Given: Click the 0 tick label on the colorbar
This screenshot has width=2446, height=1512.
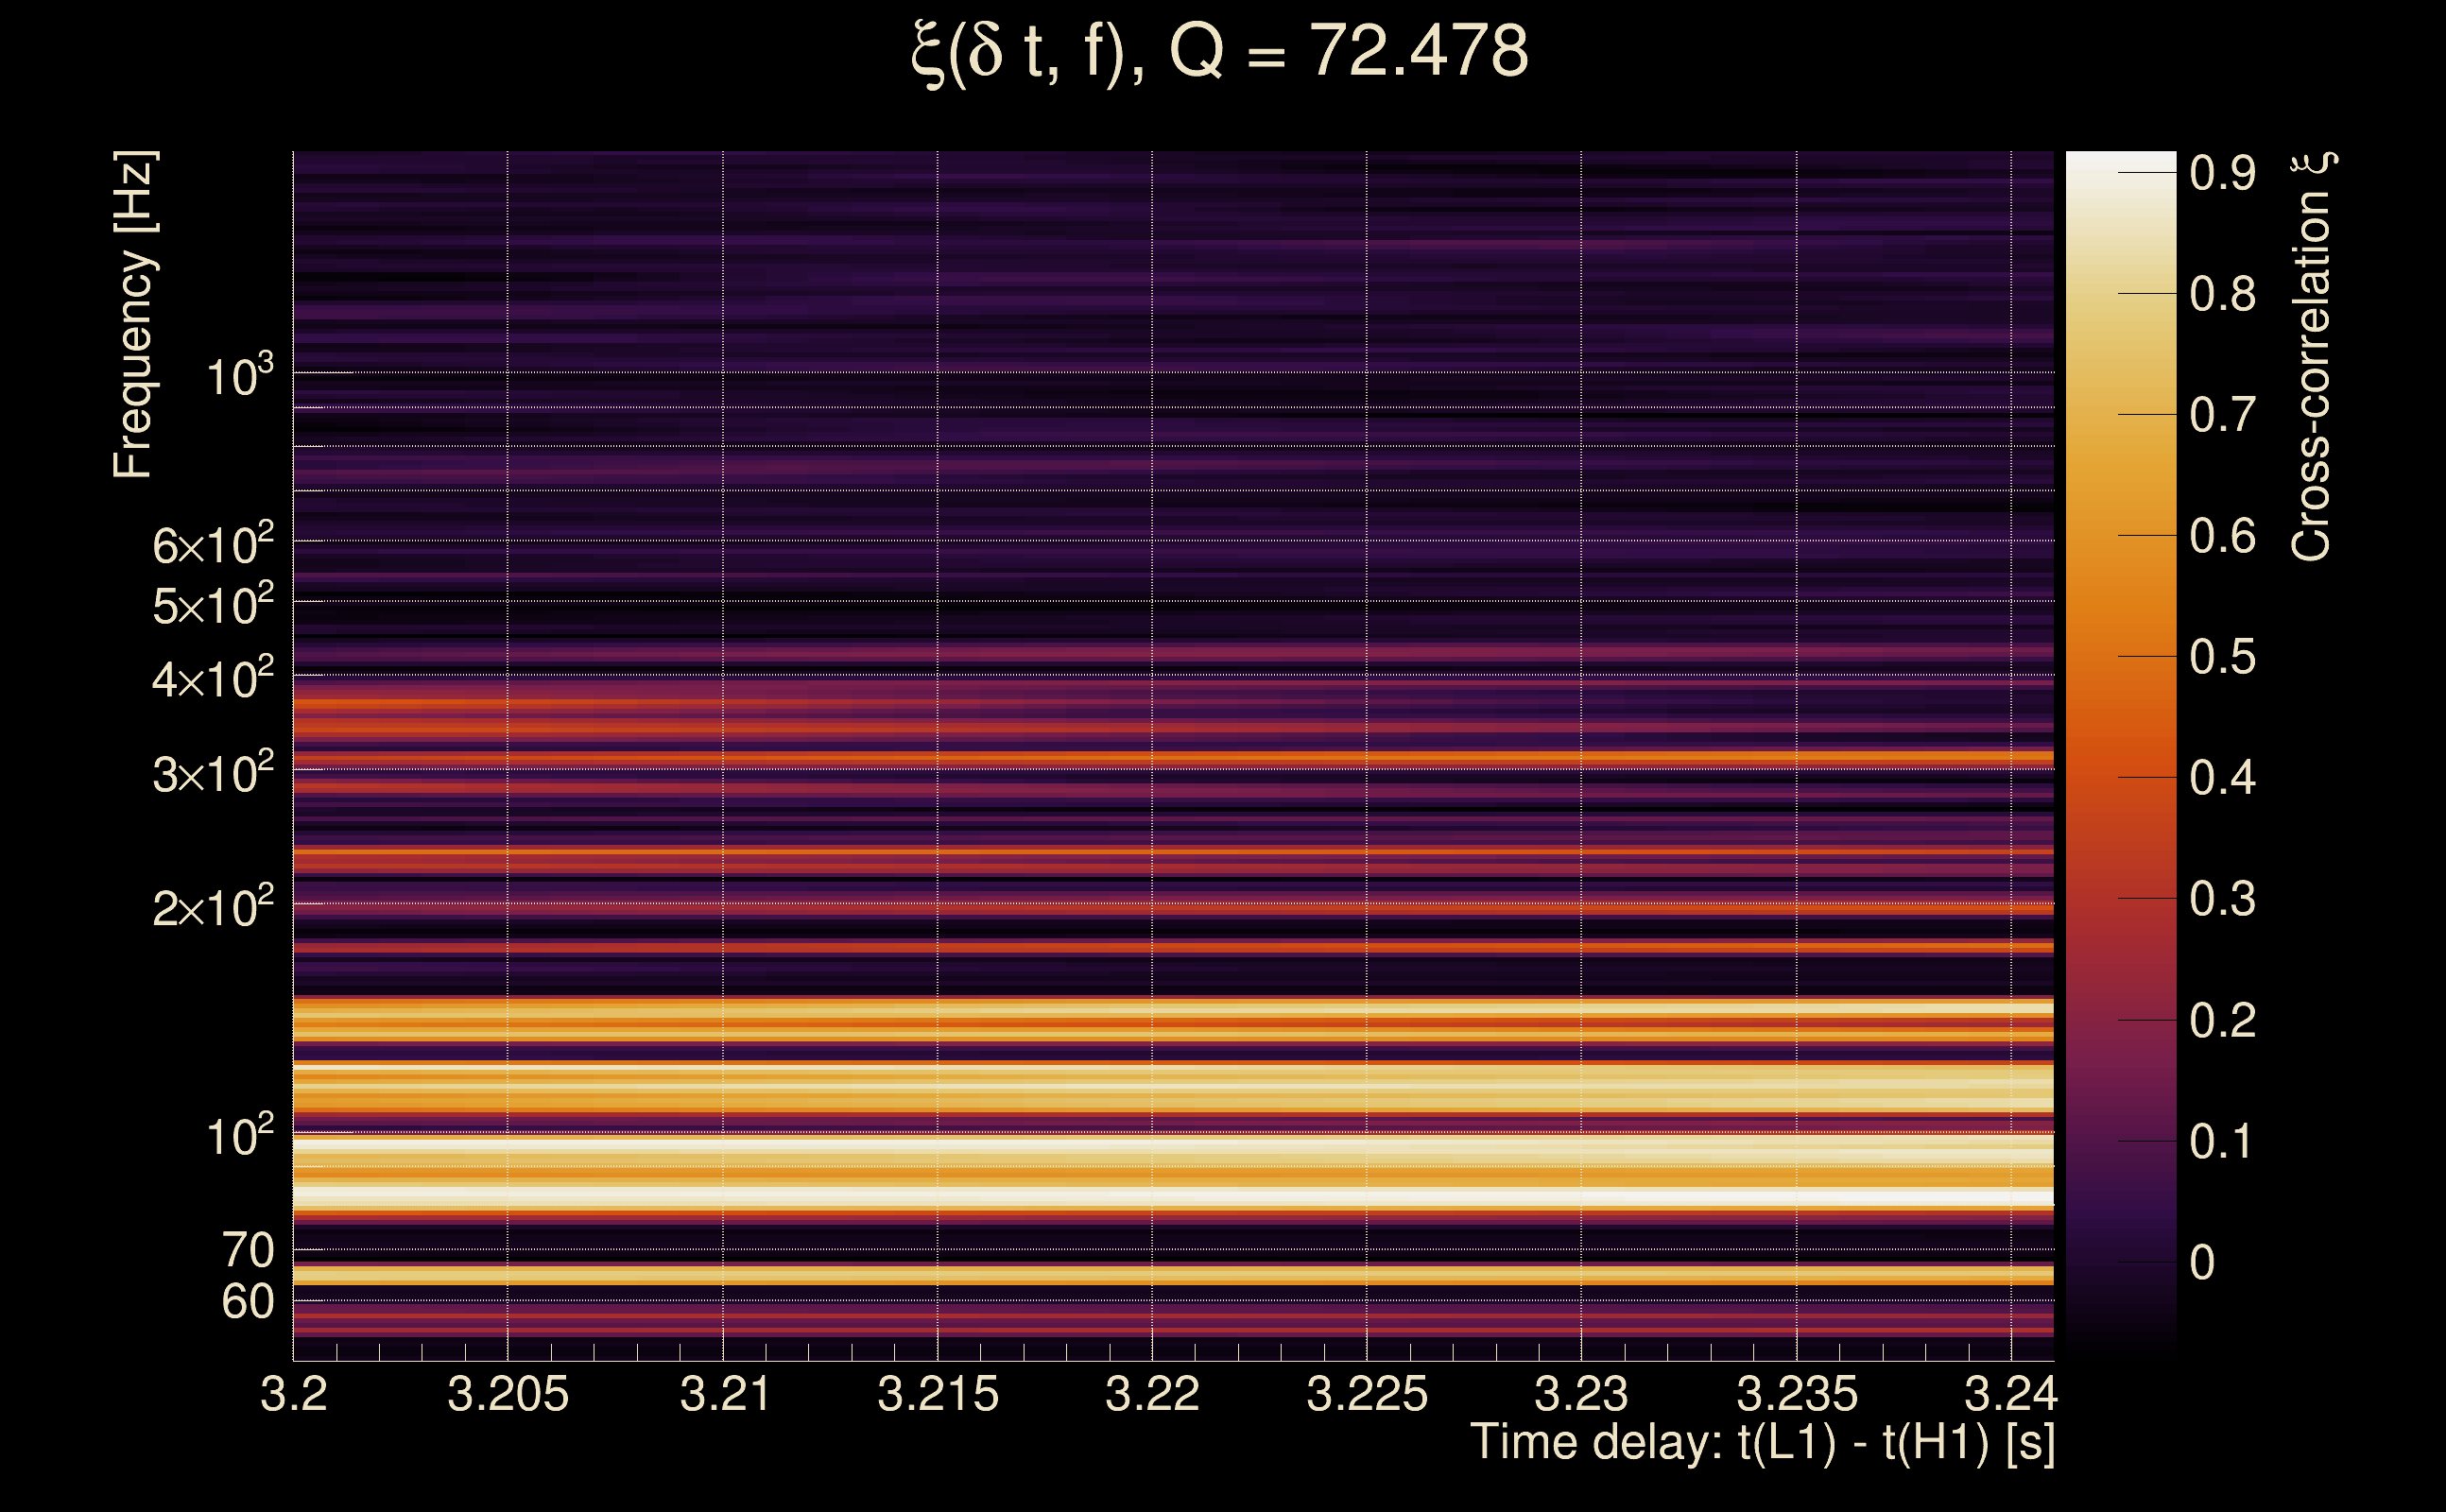Looking at the screenshot, I should [2202, 1262].
